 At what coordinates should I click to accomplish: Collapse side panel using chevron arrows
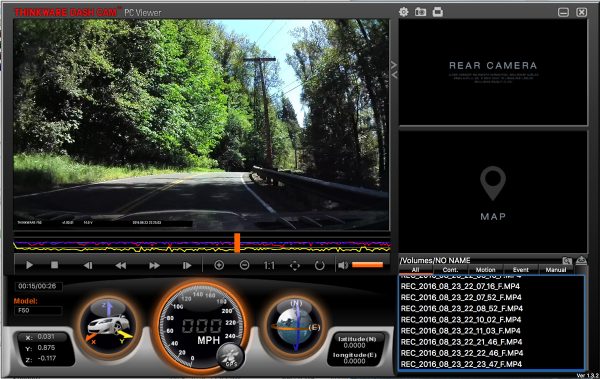394,69
